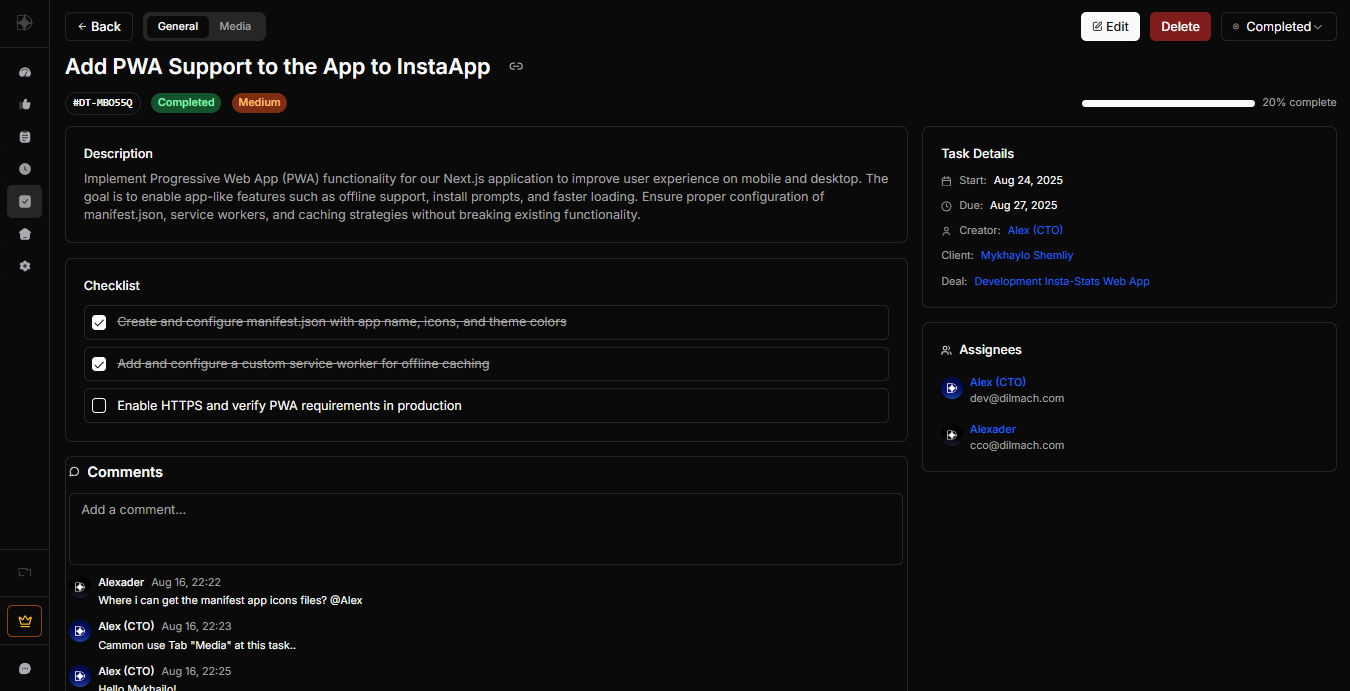Click the Alexander assignee avatar

coord(952,435)
